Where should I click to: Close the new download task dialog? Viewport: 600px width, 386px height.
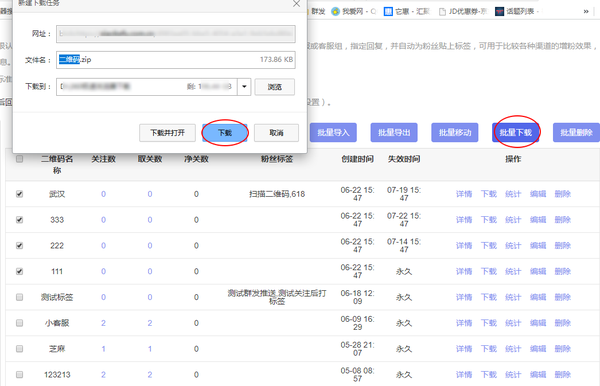coord(296,3)
